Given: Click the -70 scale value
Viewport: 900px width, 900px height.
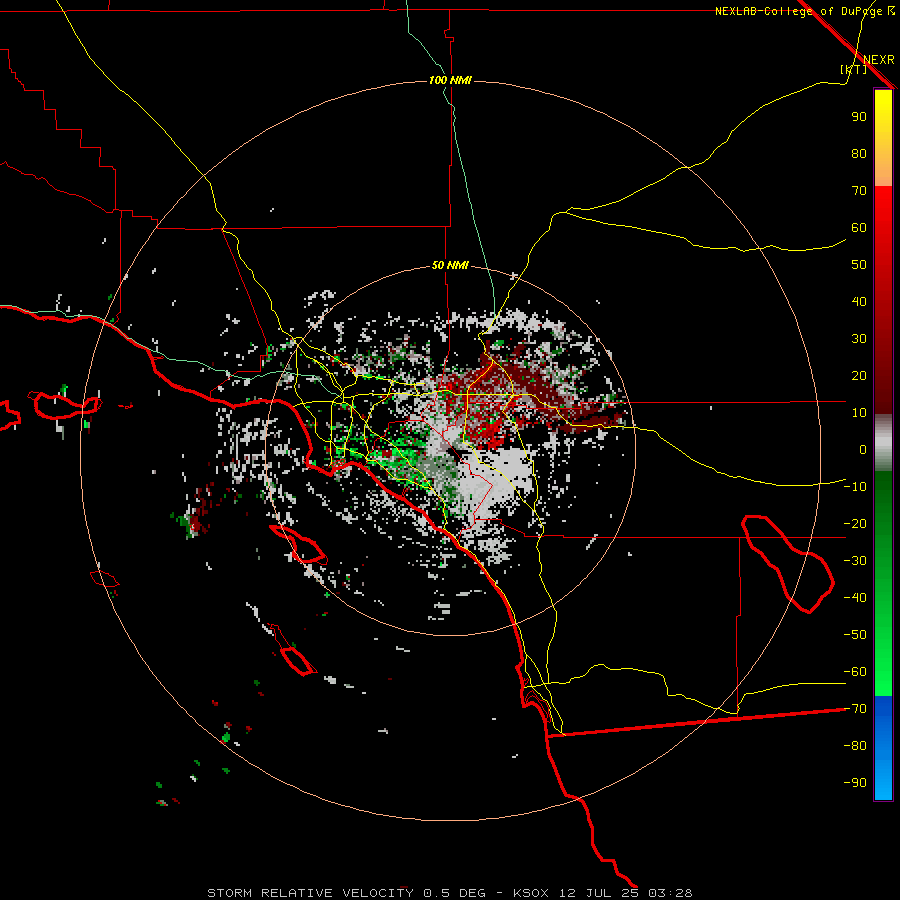Looking at the screenshot, I should (855, 709).
